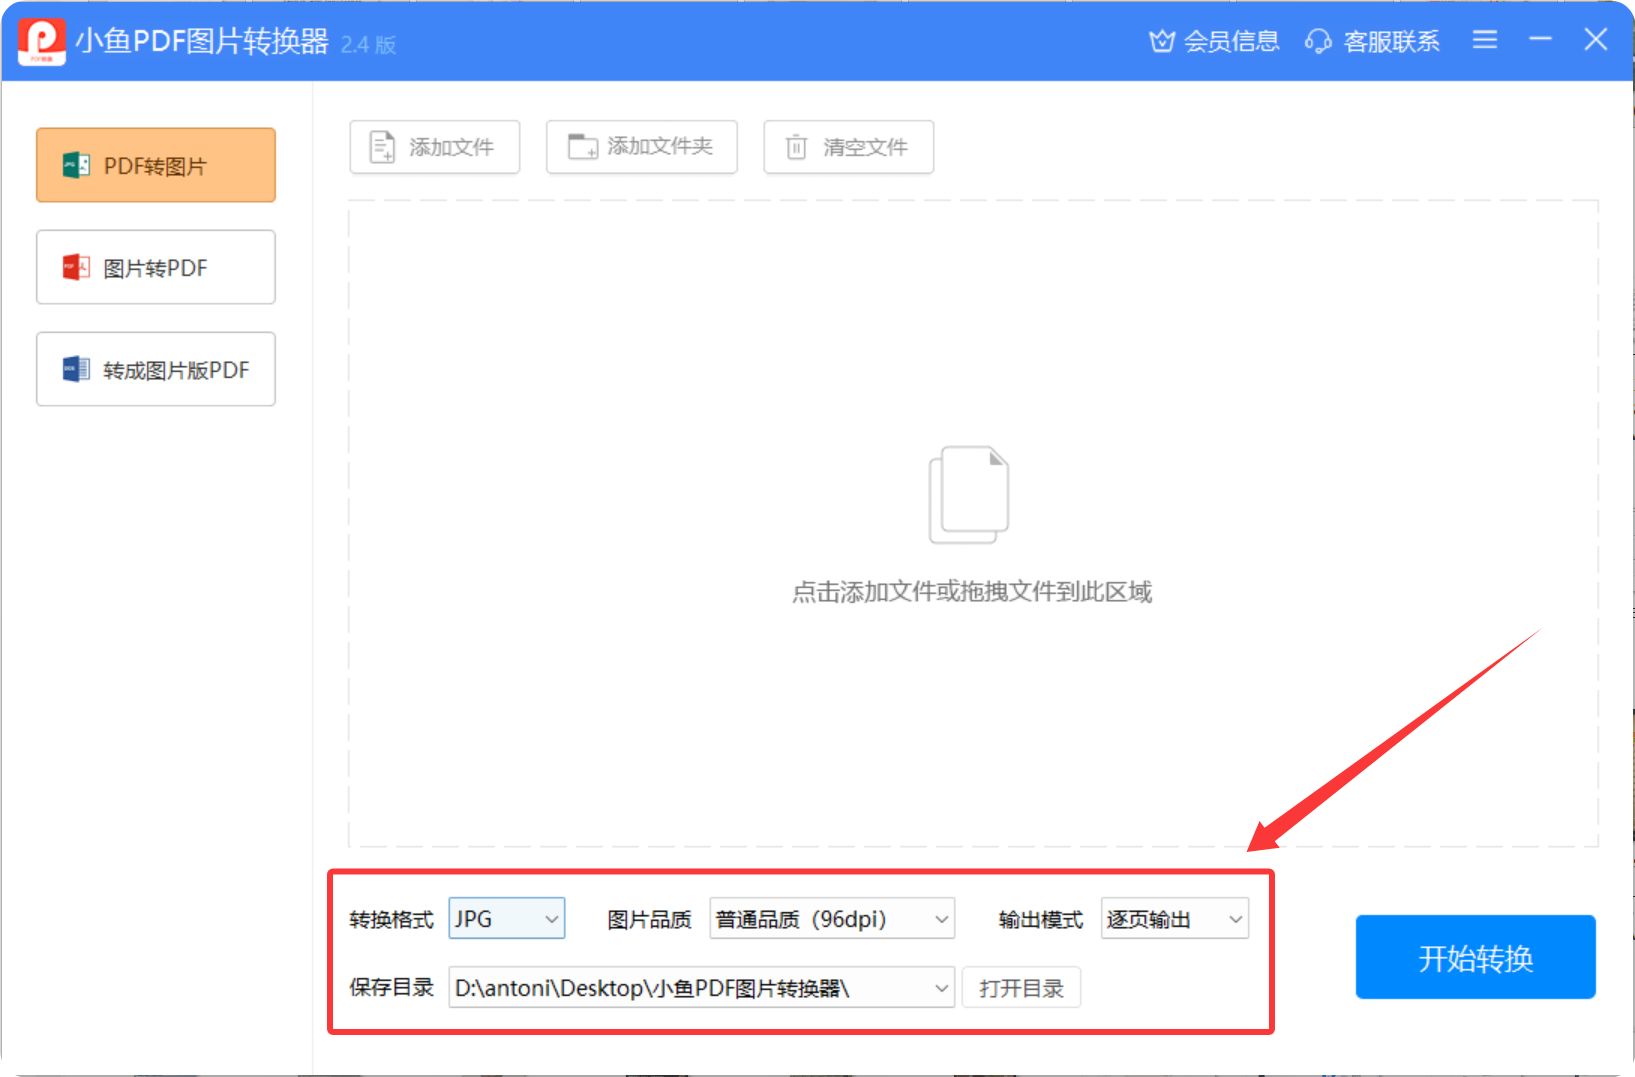Open the hamburger menu in title bar
1635x1077 pixels.
tap(1485, 40)
